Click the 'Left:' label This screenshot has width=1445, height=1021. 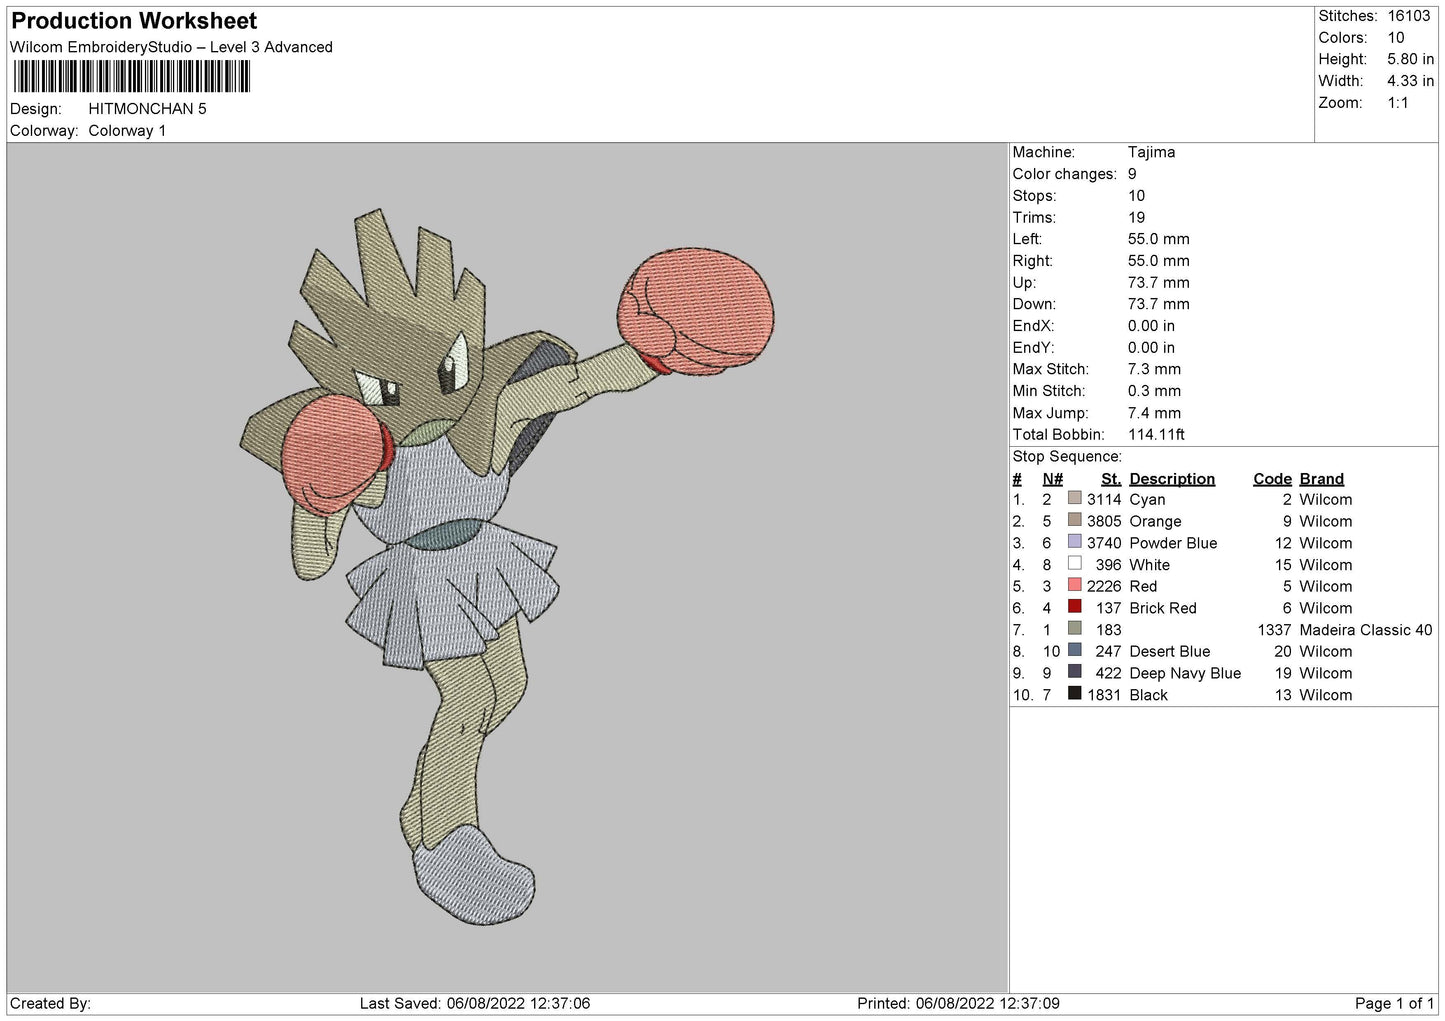1027,239
